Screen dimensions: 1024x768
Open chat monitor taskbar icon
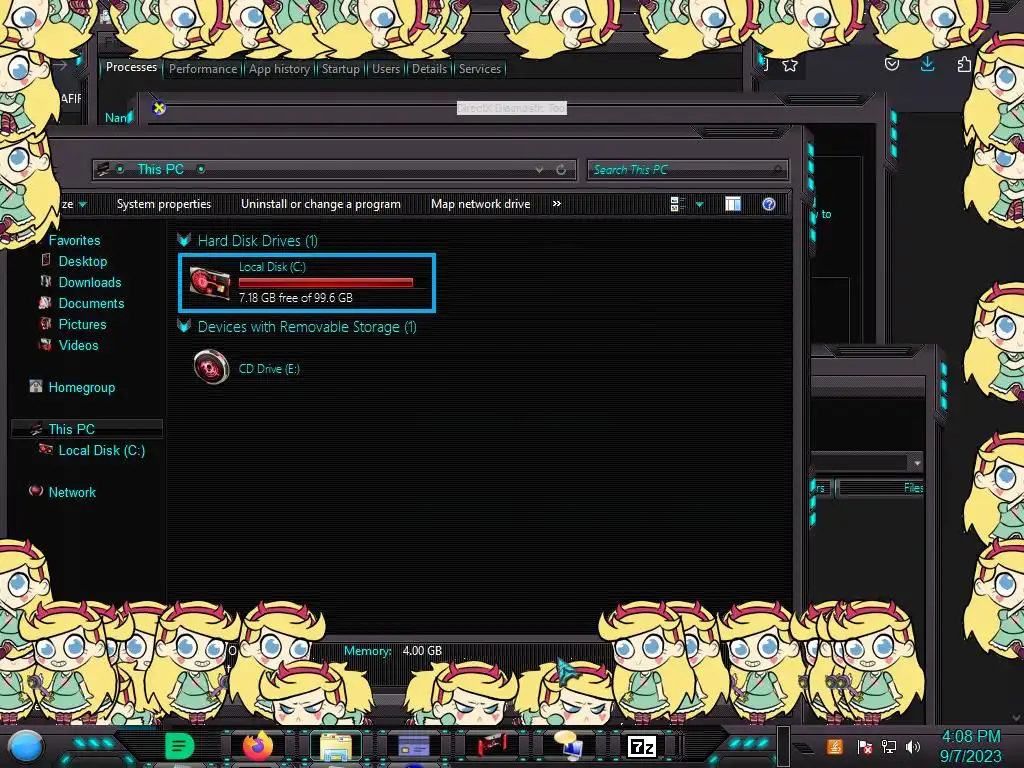pyautogui.click(x=569, y=745)
